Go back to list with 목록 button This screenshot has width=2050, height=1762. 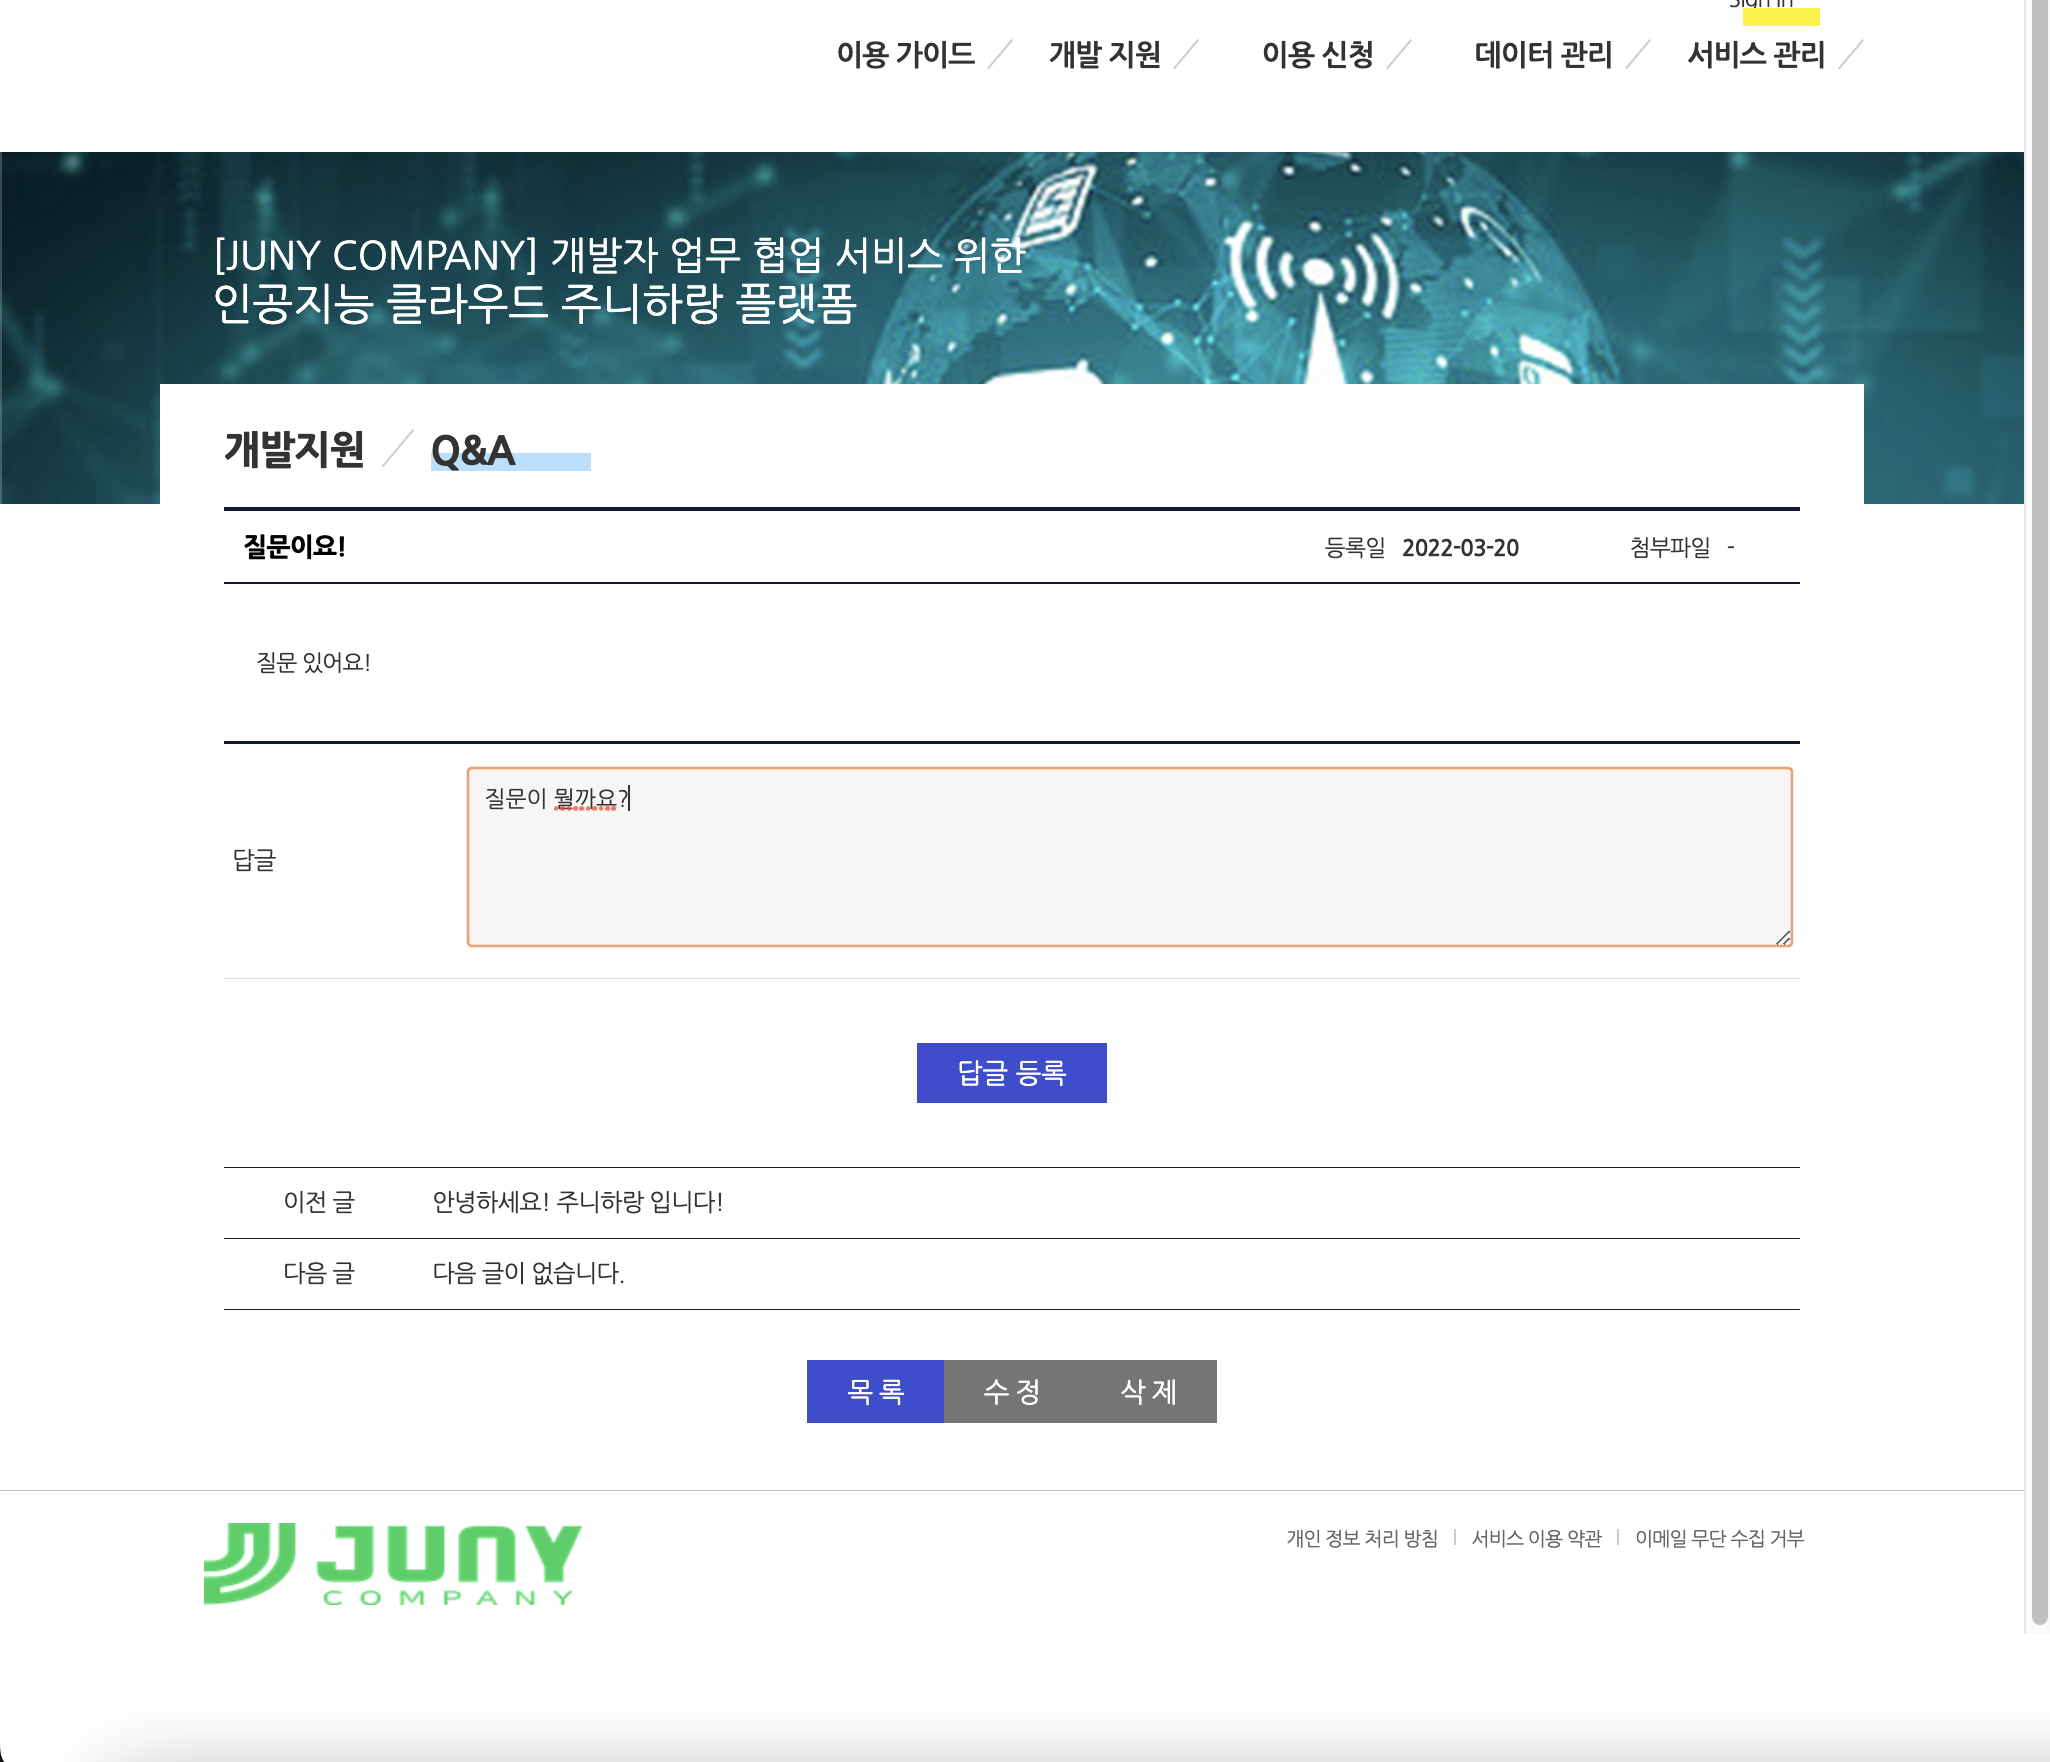coord(875,1391)
